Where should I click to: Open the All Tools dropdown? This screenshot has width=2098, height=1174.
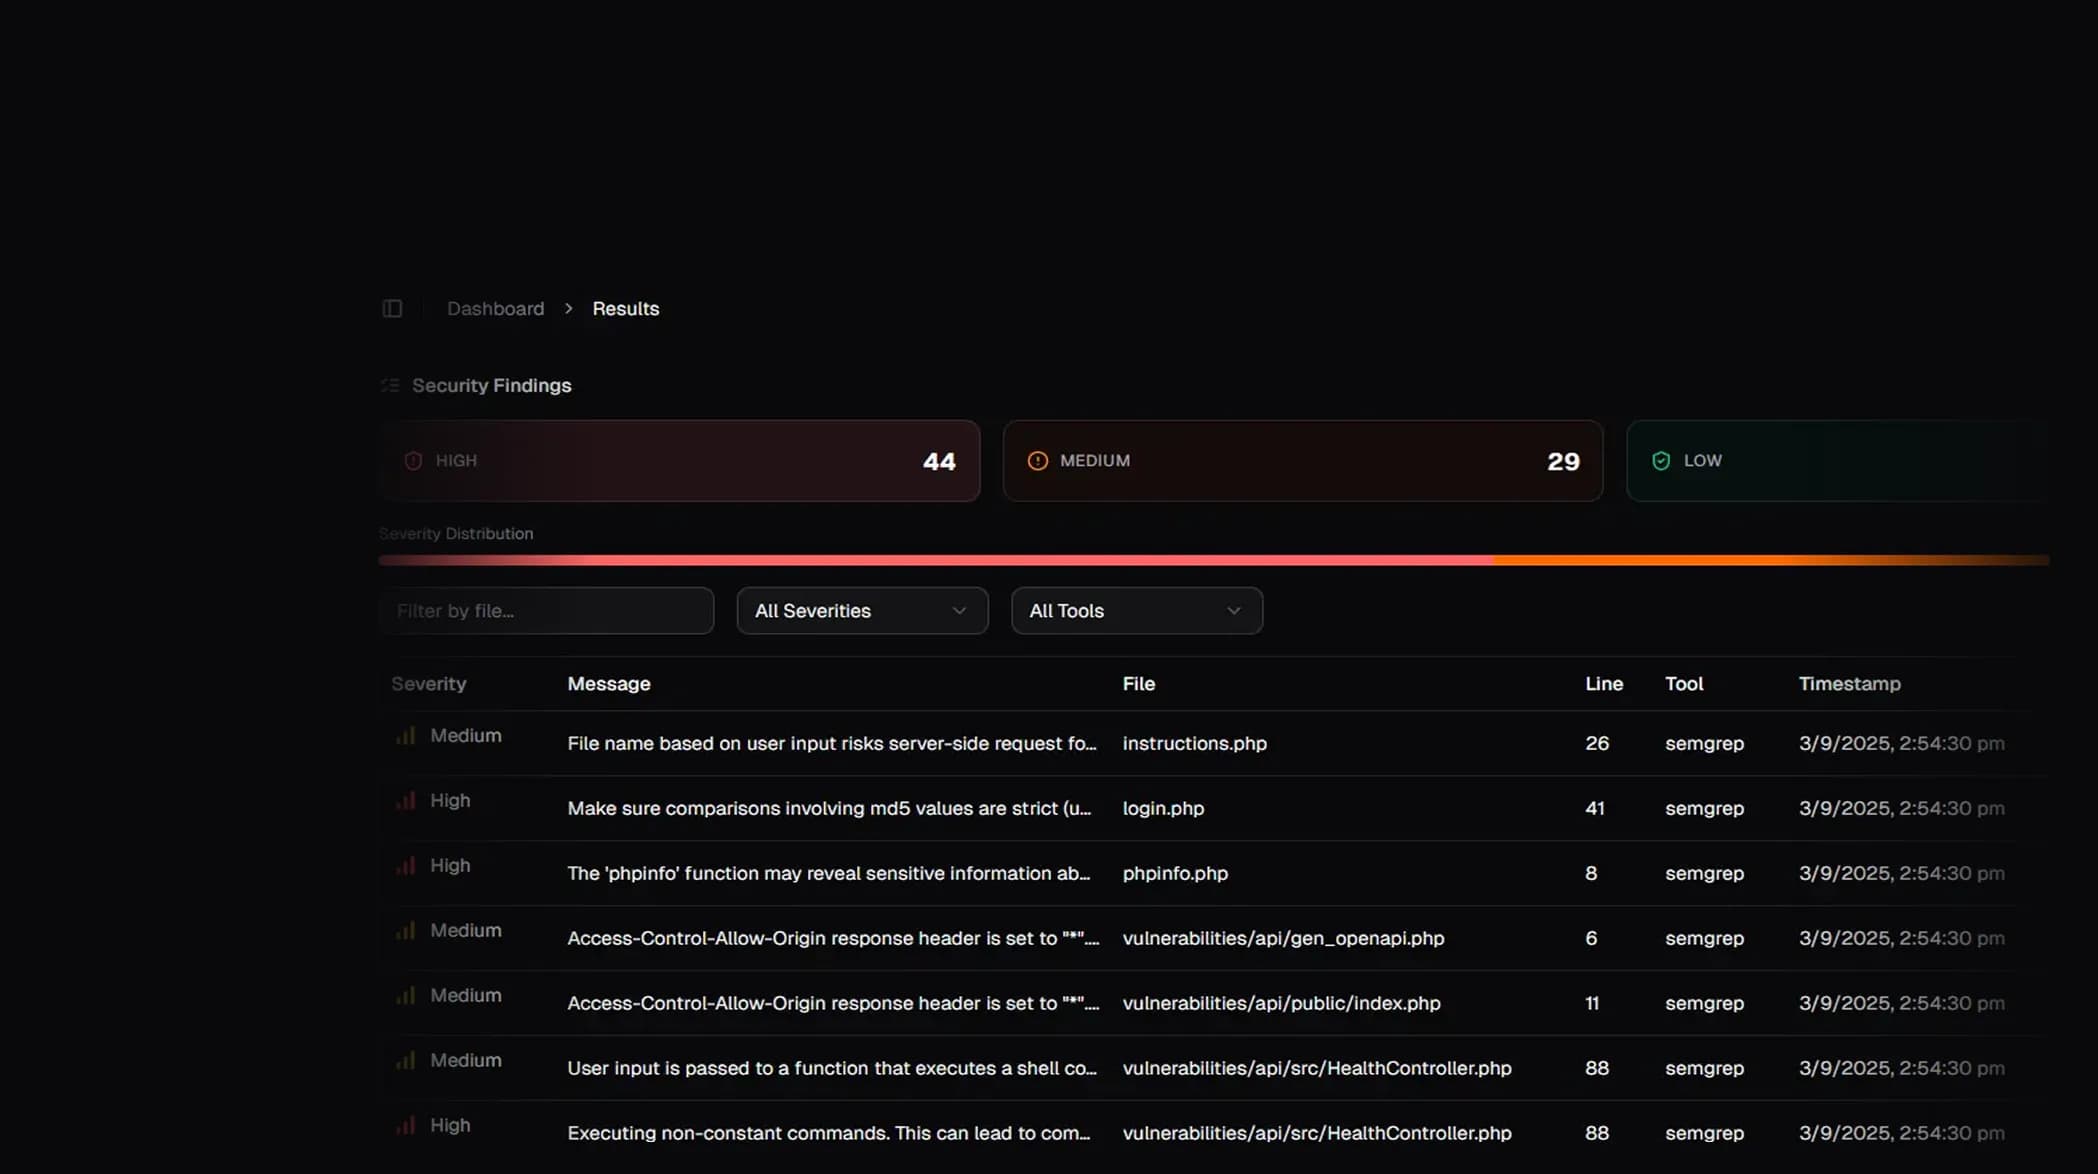point(1136,611)
